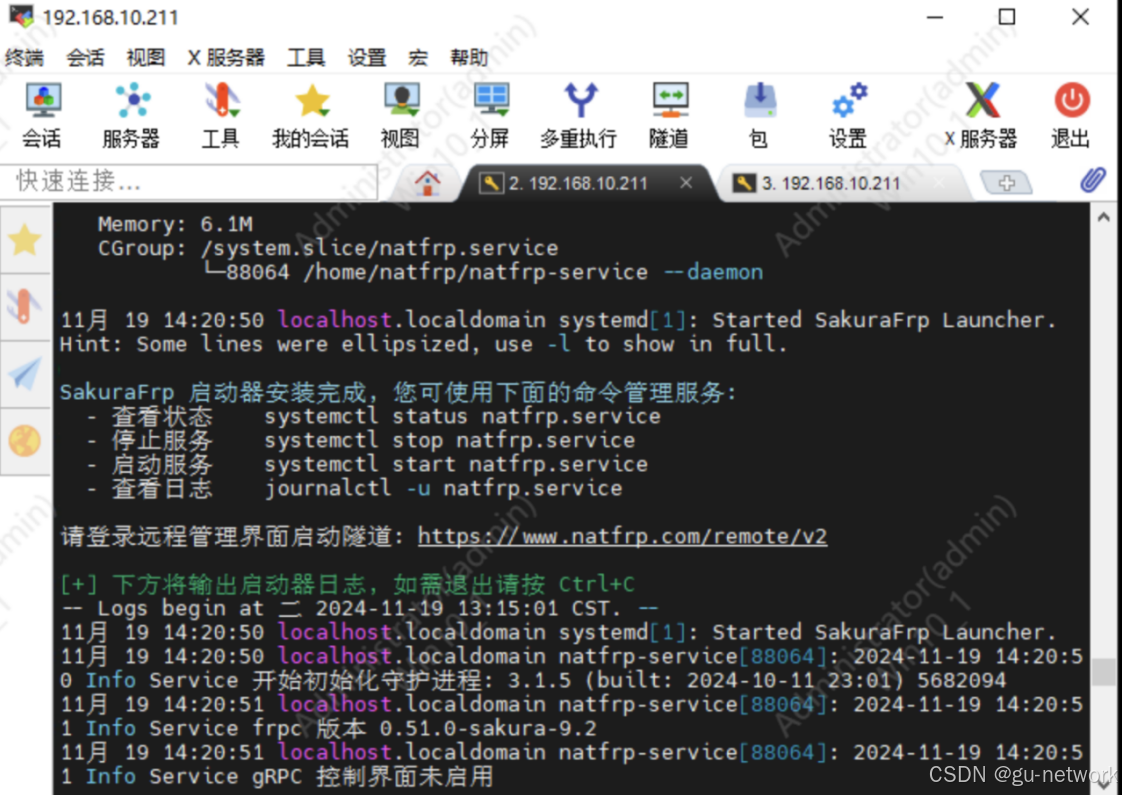Click the new tab plus button
The height and width of the screenshot is (795, 1122).
1006,183
